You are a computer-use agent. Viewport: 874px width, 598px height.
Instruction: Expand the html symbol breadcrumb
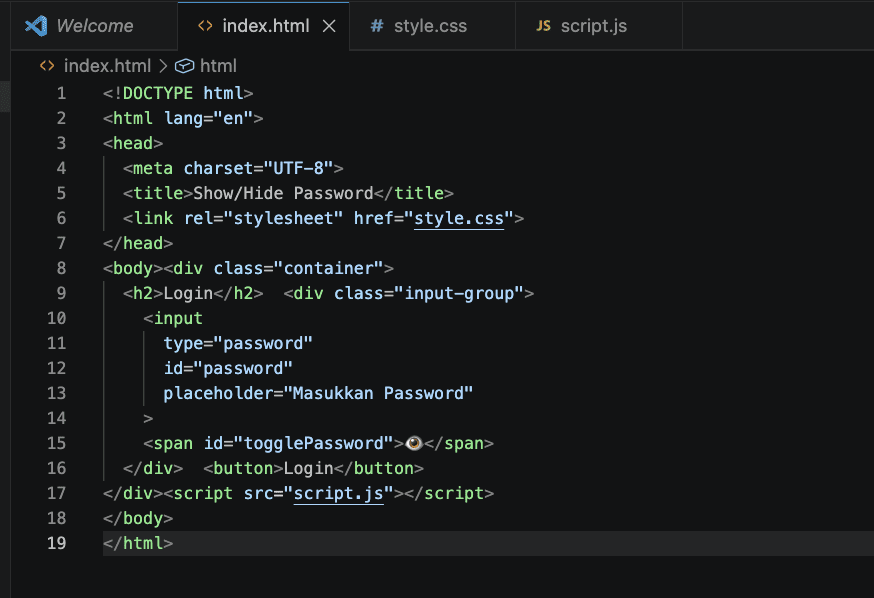pyautogui.click(x=218, y=66)
